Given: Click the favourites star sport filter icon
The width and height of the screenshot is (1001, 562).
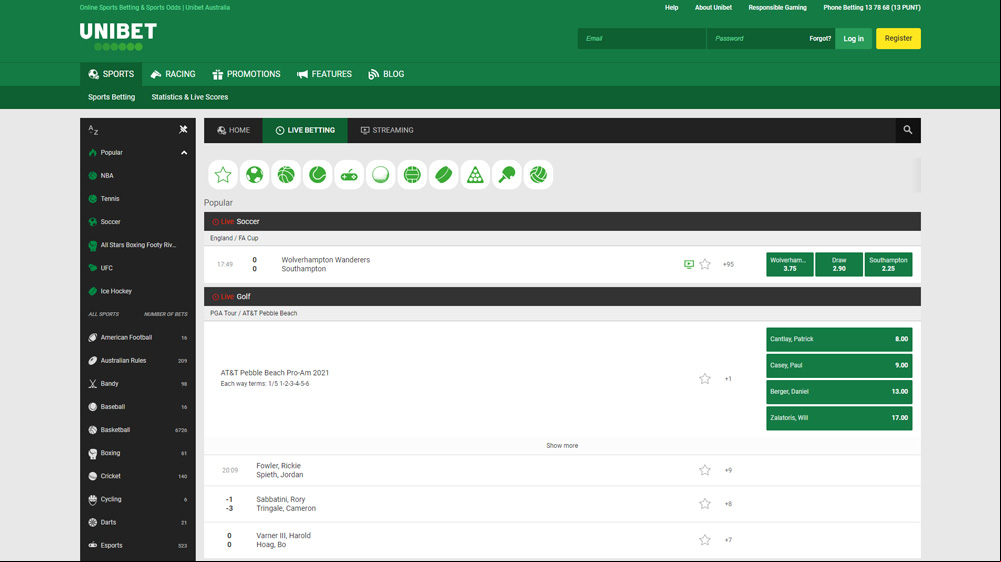Looking at the screenshot, I should point(223,174).
